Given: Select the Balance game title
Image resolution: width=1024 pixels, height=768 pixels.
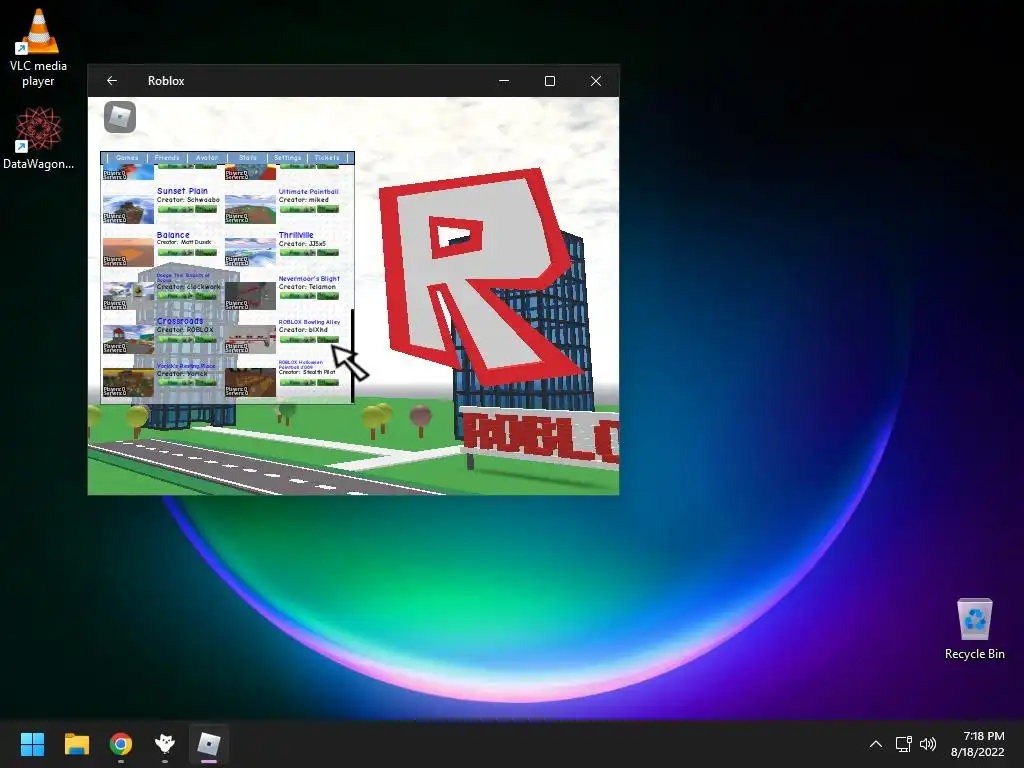Looking at the screenshot, I should [x=173, y=234].
